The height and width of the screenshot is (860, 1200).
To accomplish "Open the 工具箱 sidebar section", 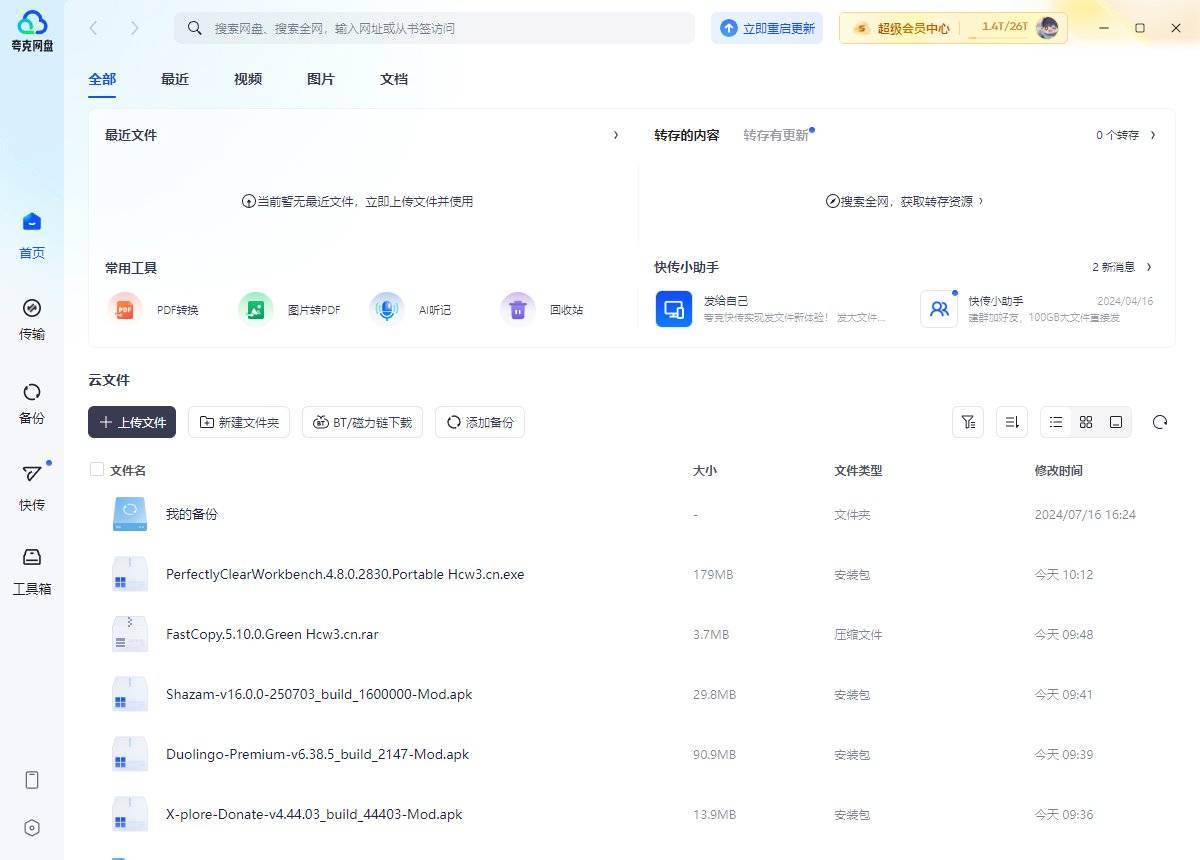I will pyautogui.click(x=32, y=570).
